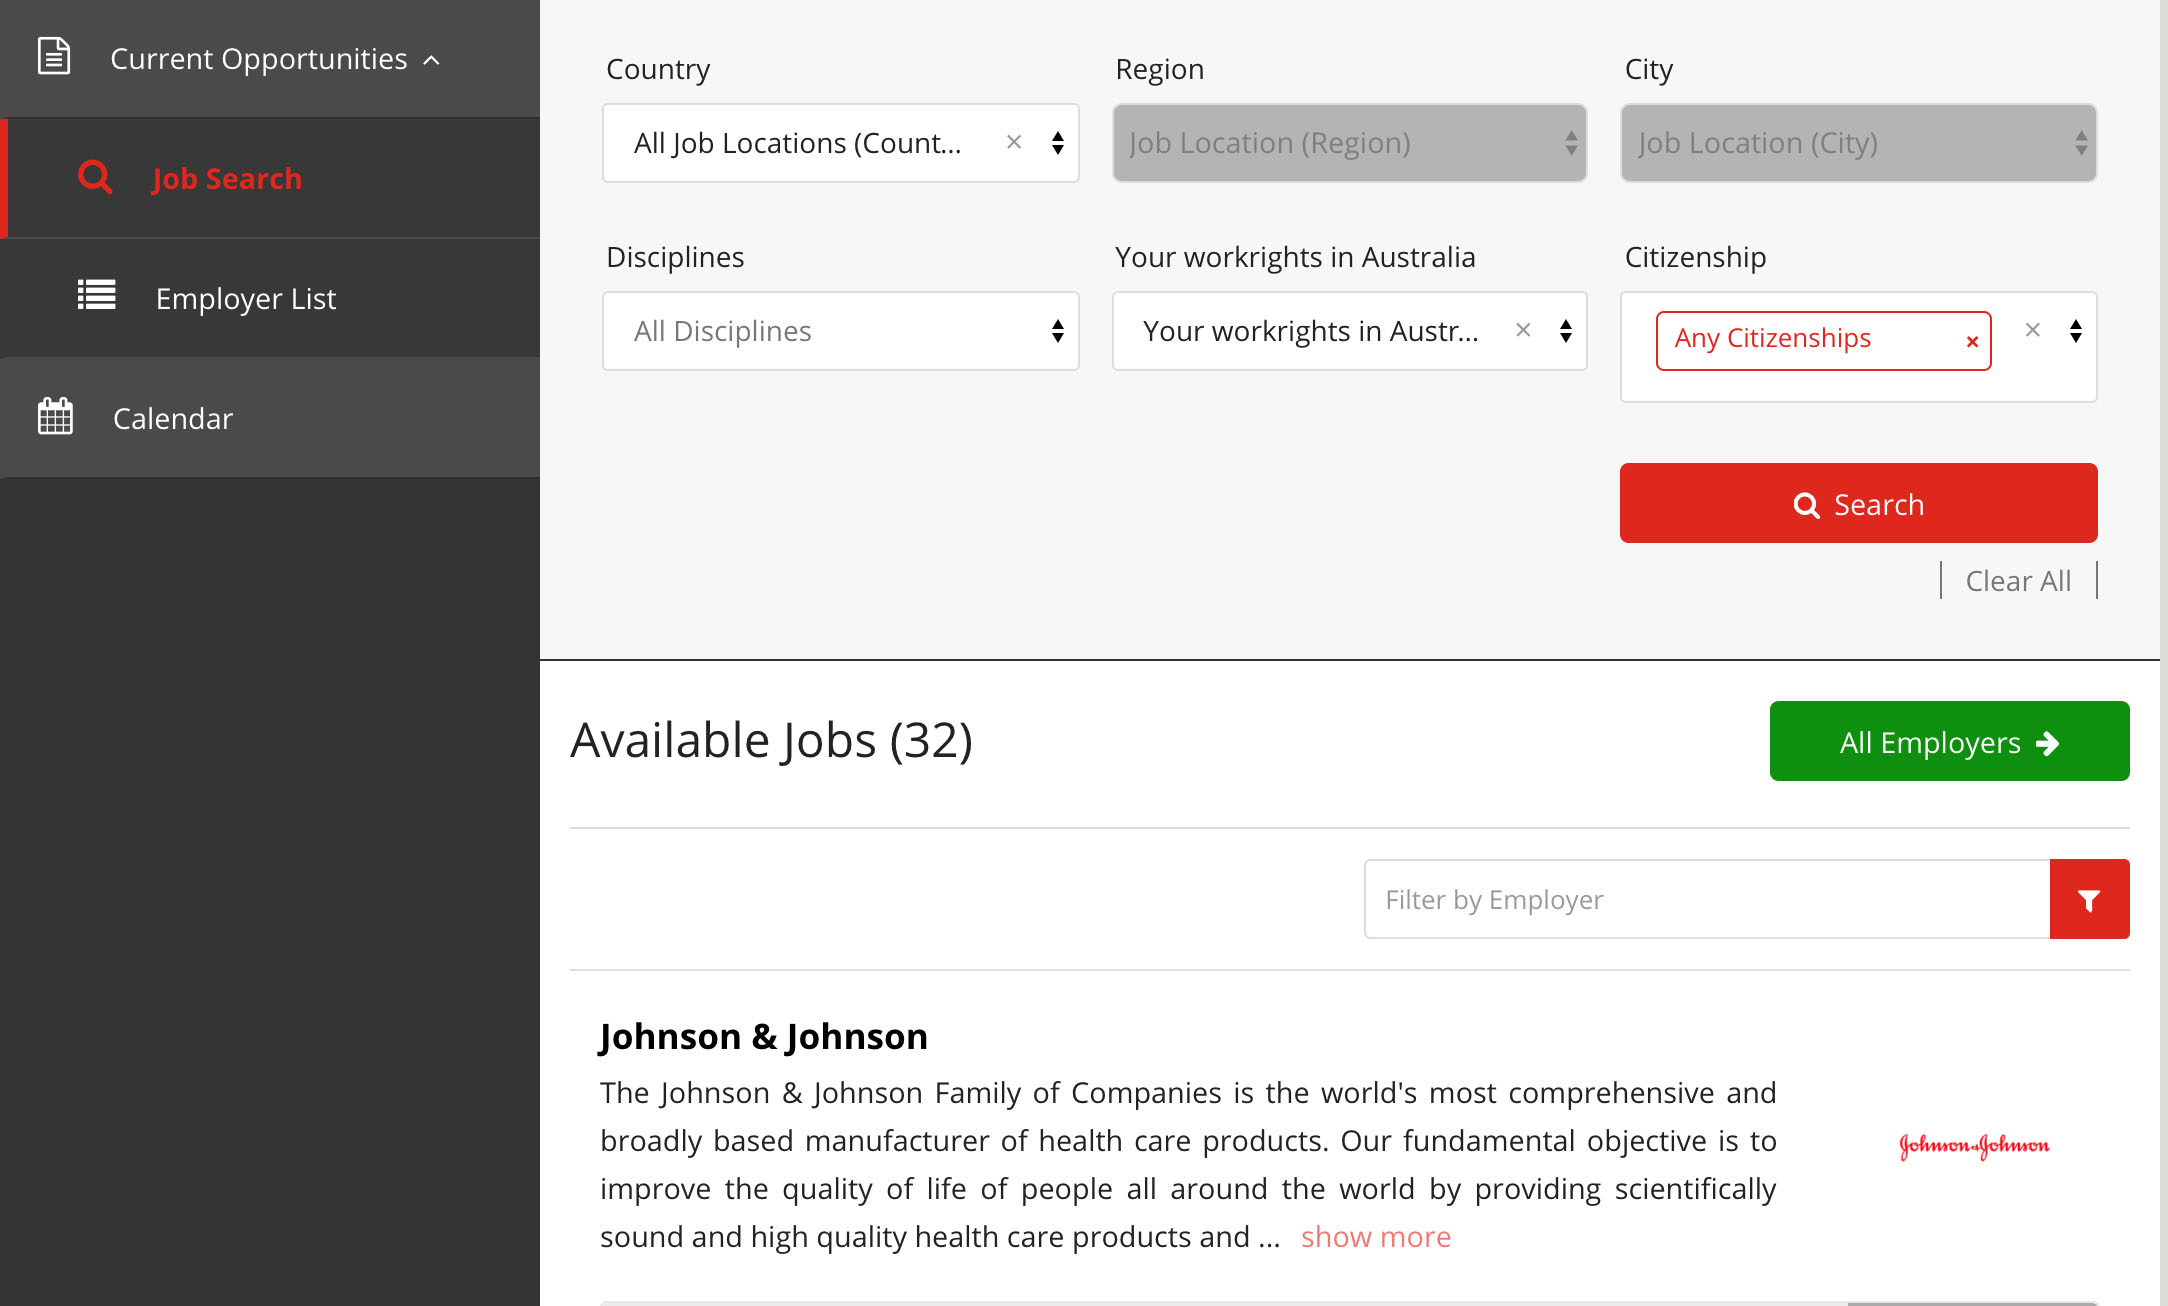This screenshot has height=1306, width=2168.
Task: Open the All Disciplines dropdown
Action: point(841,331)
